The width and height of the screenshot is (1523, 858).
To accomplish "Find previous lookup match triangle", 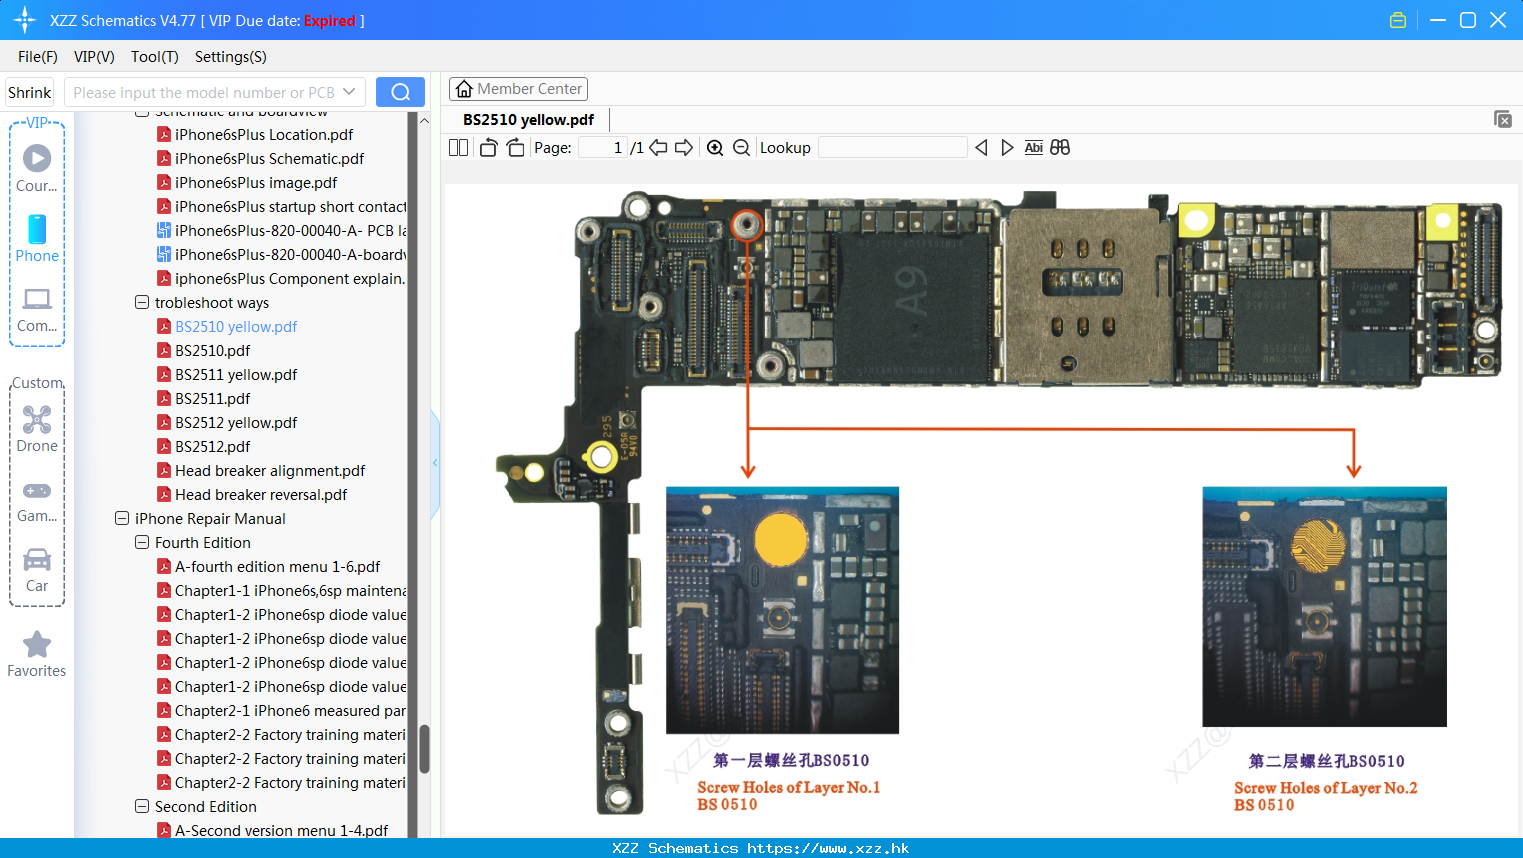I will coord(981,147).
